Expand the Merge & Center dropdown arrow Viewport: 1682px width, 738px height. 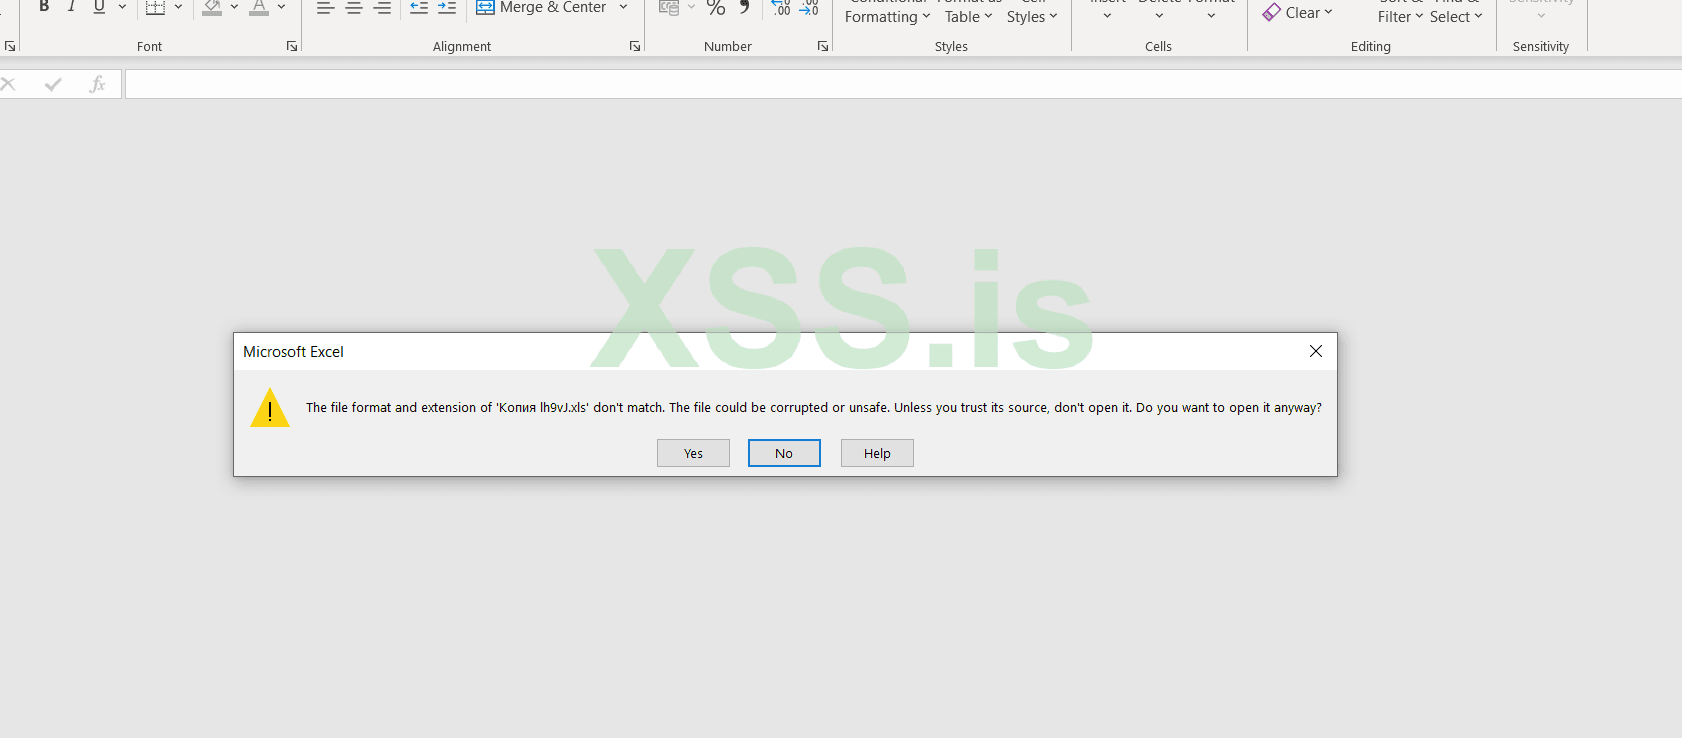[x=623, y=7]
